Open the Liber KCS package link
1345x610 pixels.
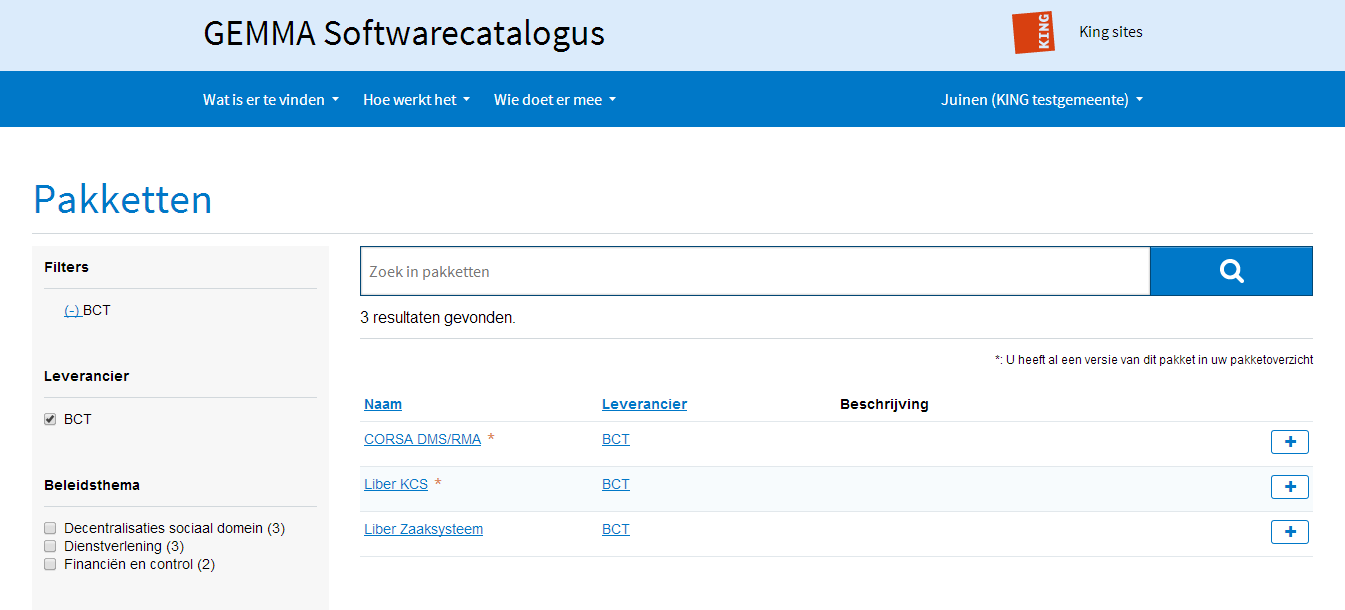tap(396, 484)
